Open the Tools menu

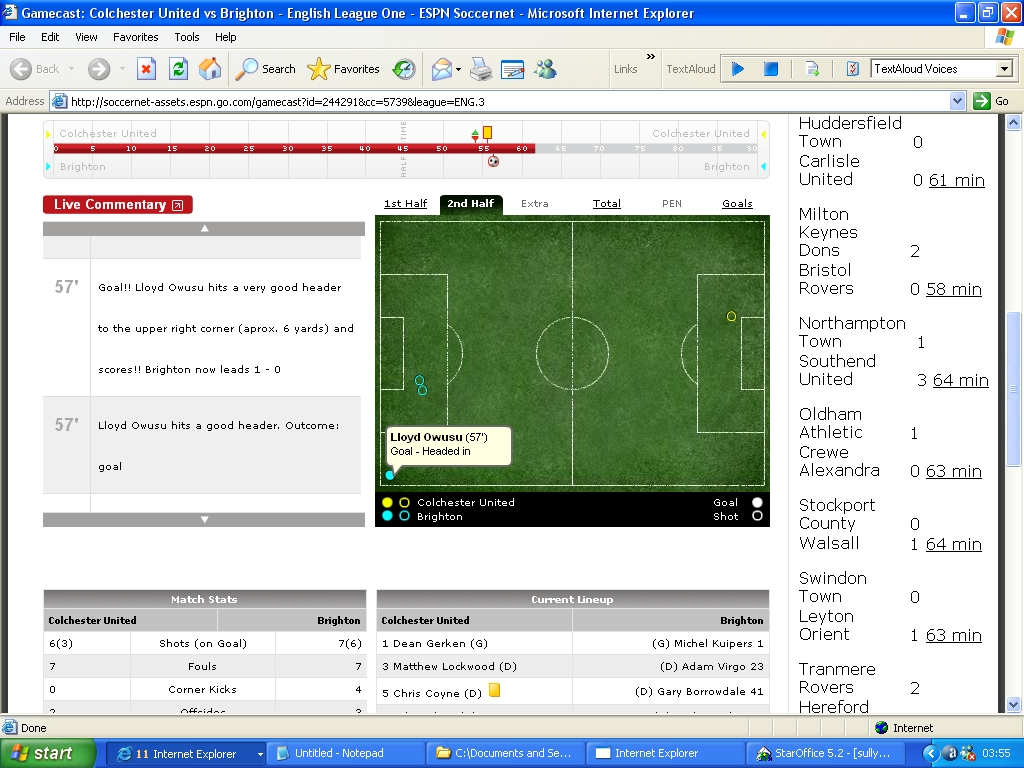pos(186,37)
